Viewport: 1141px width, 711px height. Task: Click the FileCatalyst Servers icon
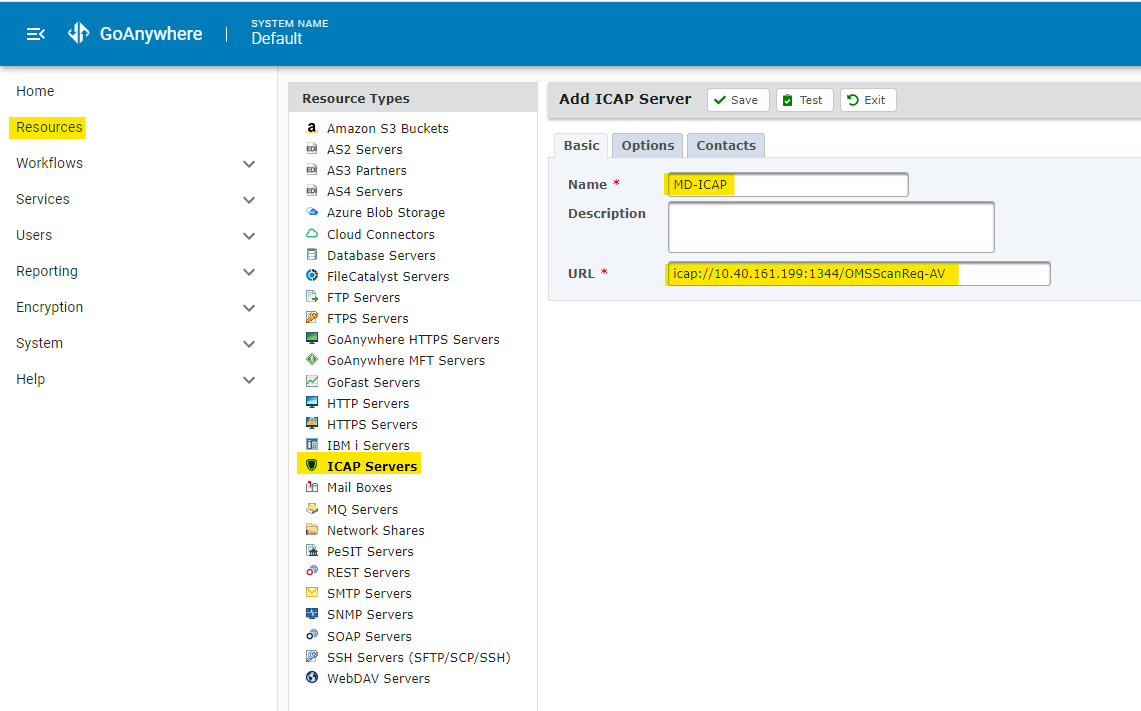[312, 276]
